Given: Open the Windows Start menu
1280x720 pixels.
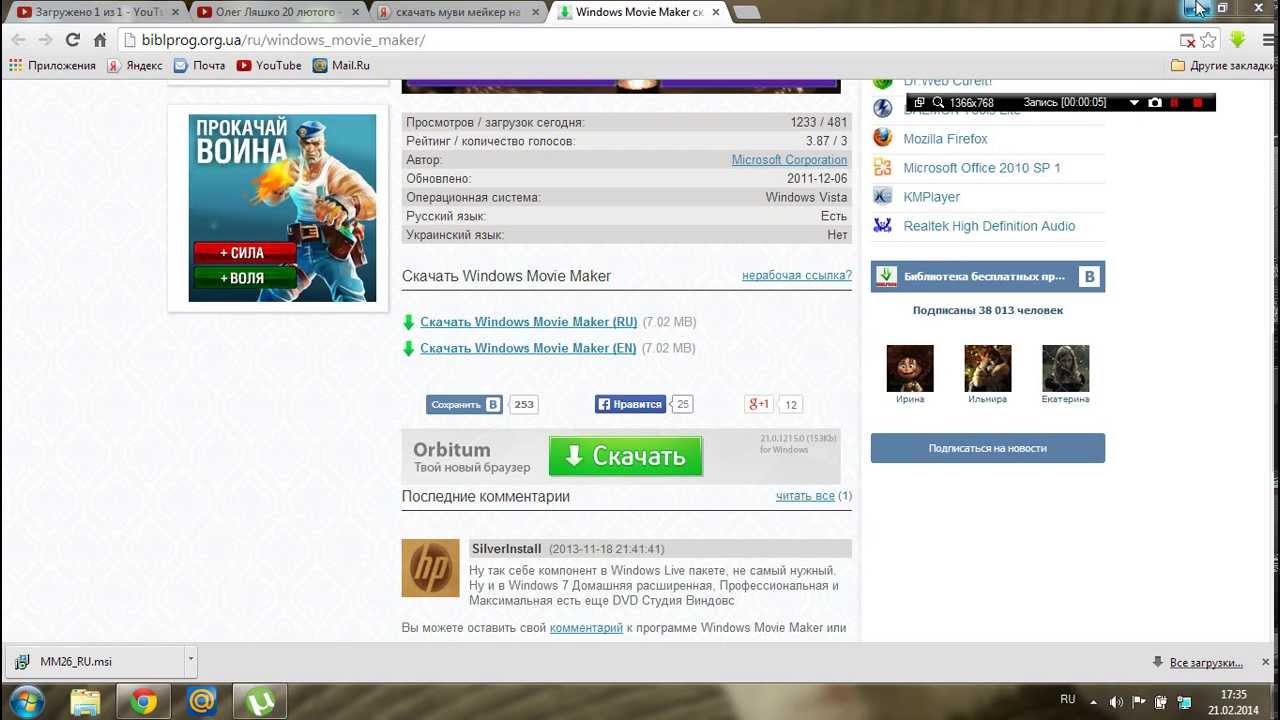Looking at the screenshot, I should [27, 701].
